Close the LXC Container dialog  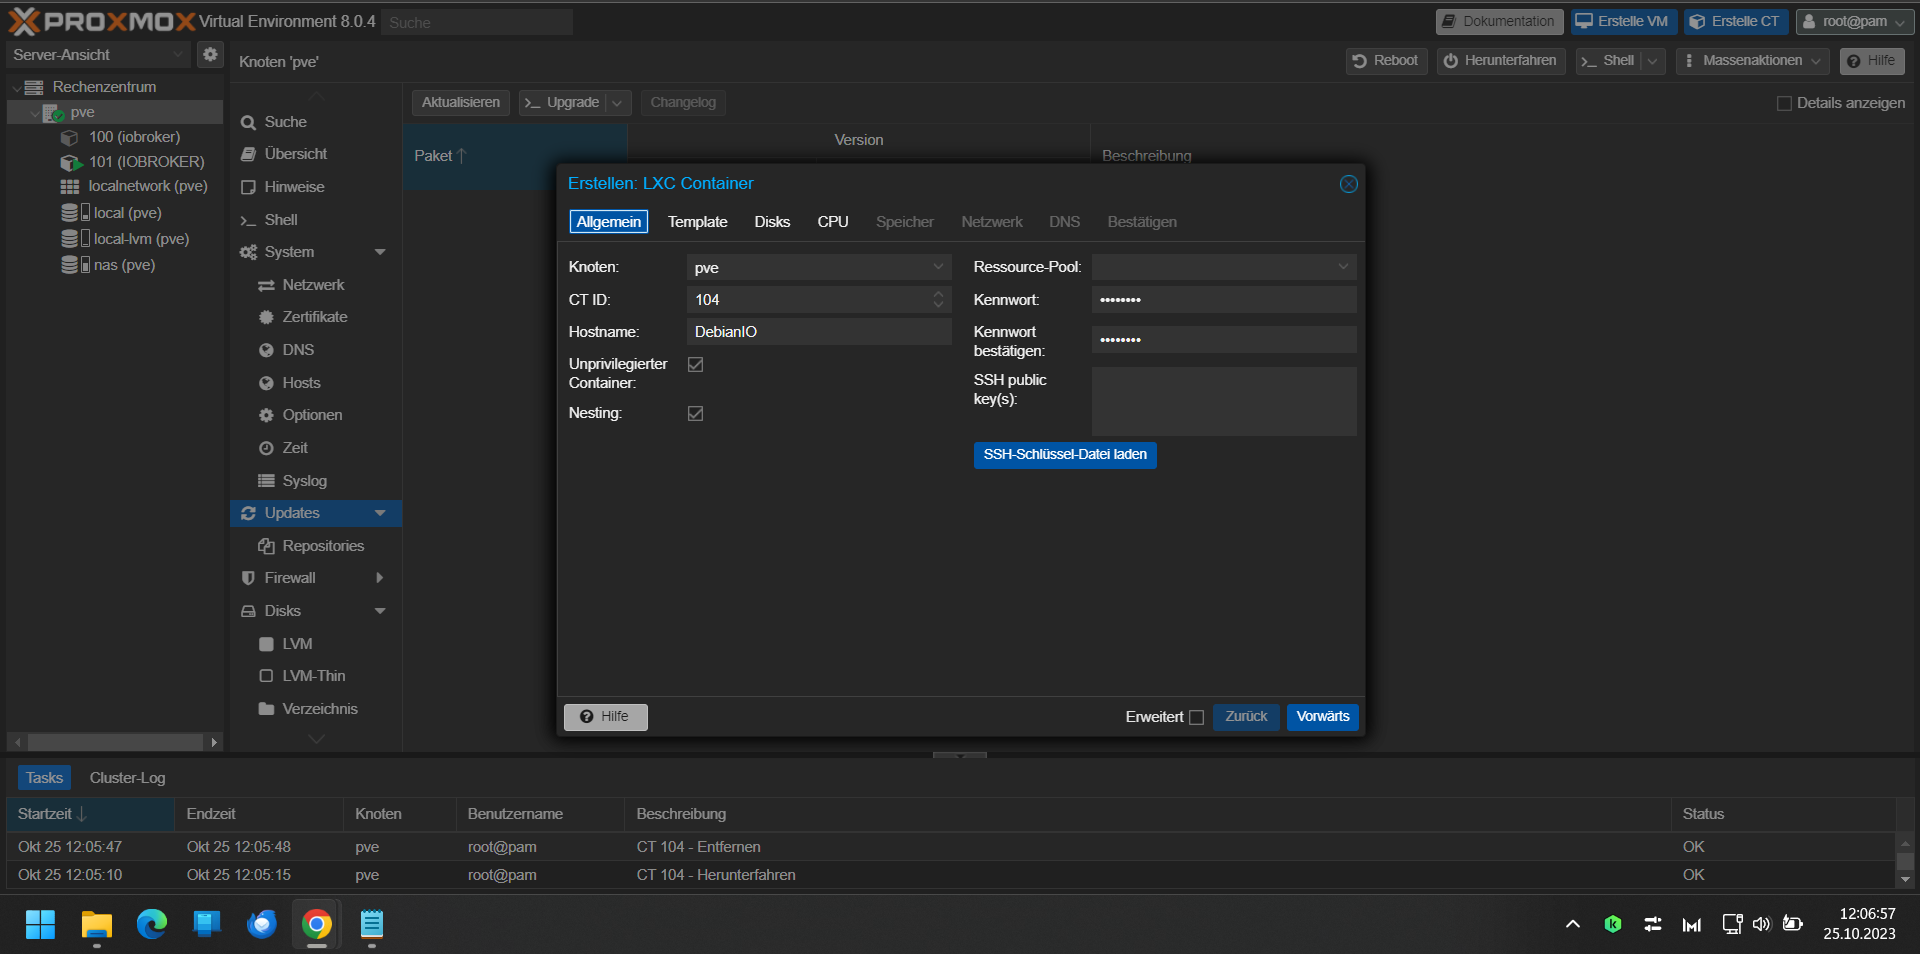1349,184
